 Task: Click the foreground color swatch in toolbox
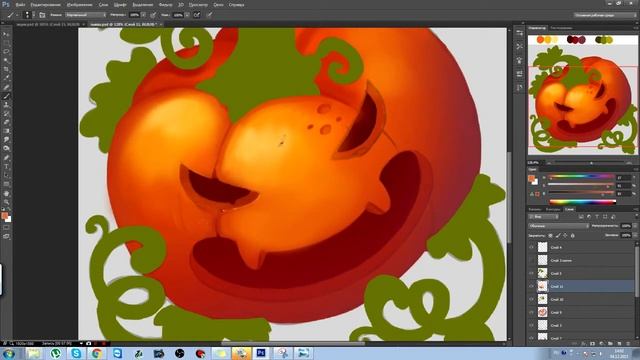point(4,216)
